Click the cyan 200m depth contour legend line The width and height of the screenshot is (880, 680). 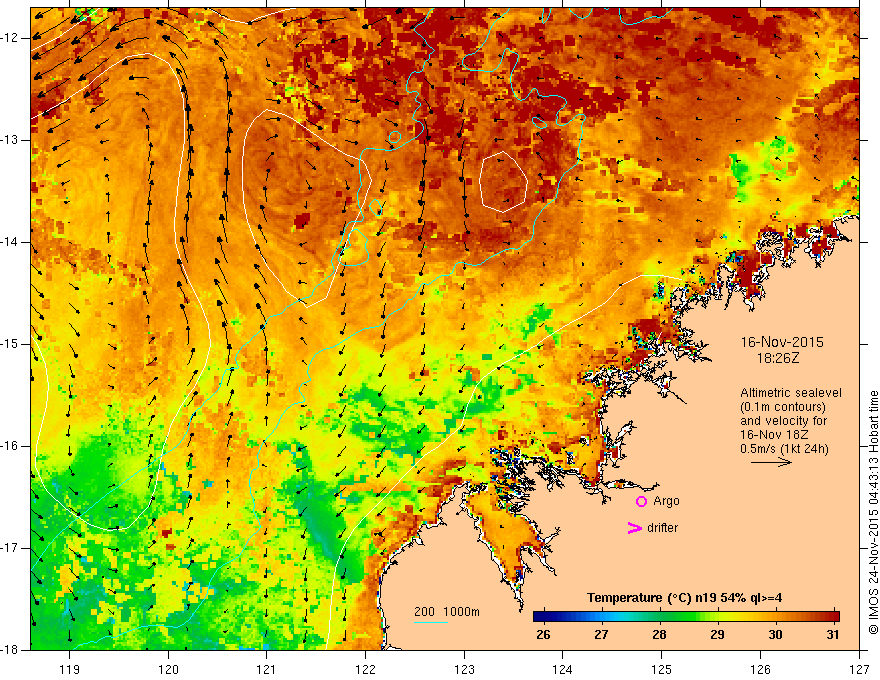430,622
